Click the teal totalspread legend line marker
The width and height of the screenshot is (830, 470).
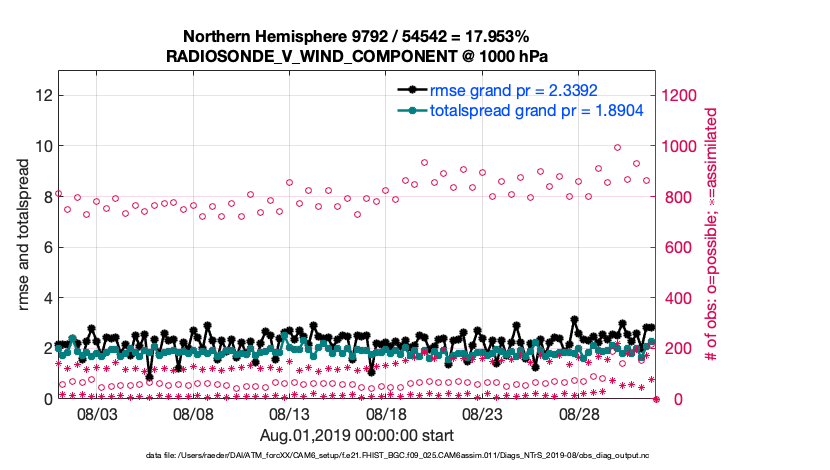pos(411,110)
